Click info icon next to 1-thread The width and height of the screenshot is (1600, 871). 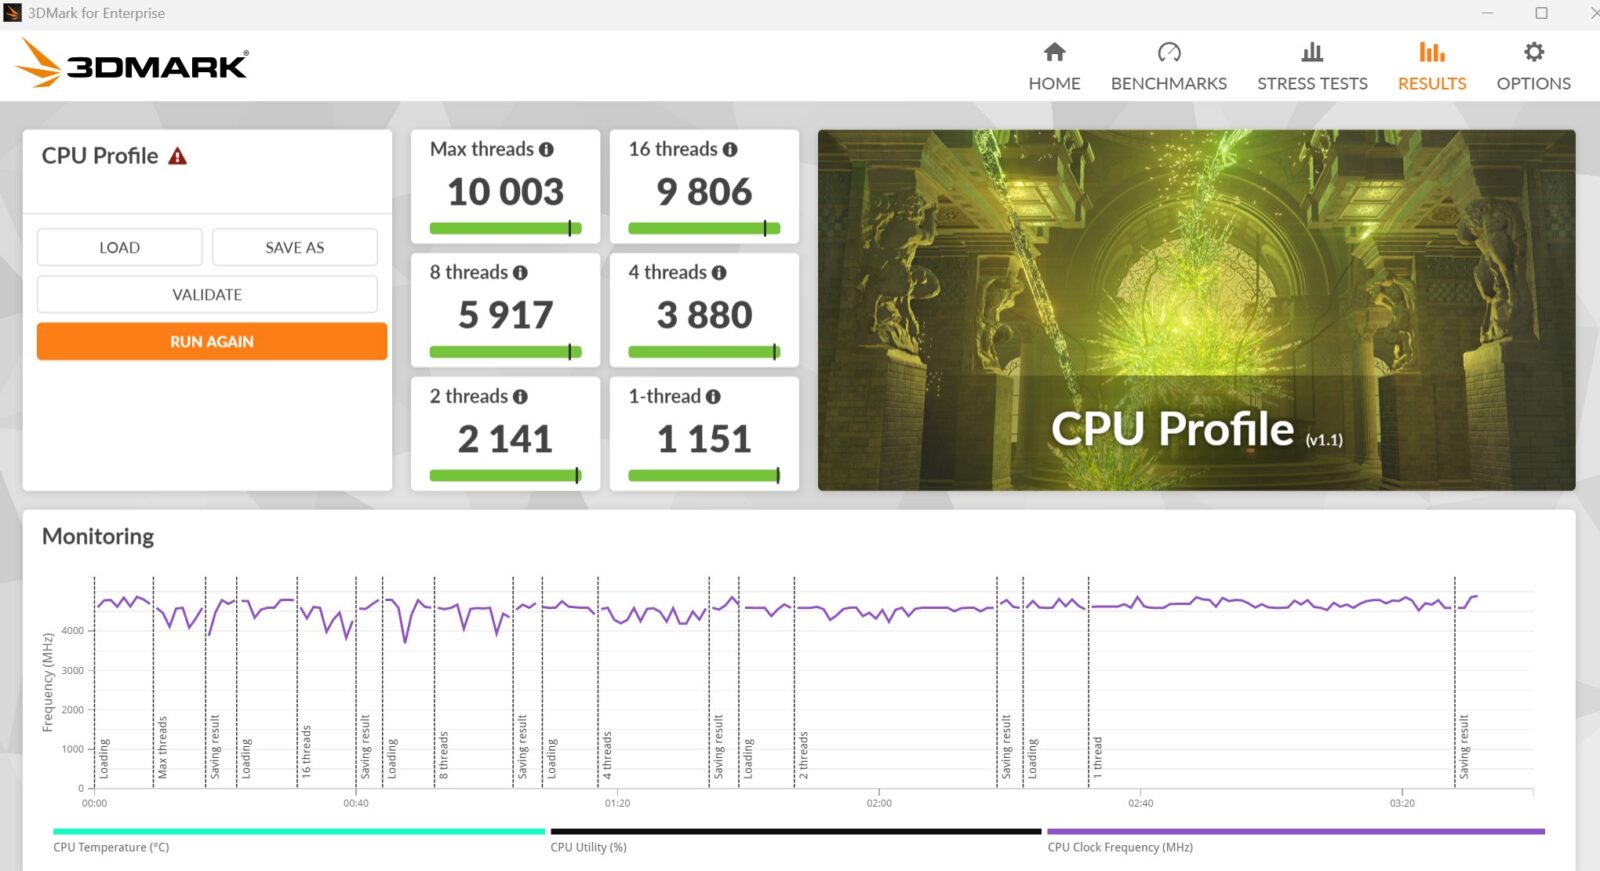(x=713, y=397)
